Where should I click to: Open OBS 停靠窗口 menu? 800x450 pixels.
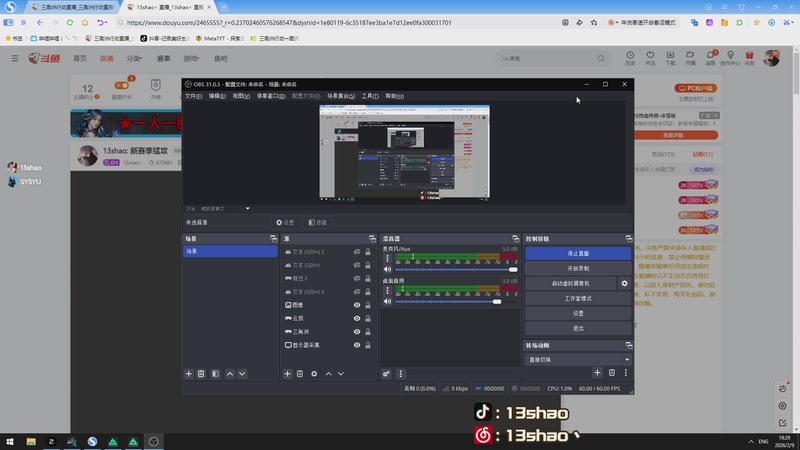[x=271, y=96]
